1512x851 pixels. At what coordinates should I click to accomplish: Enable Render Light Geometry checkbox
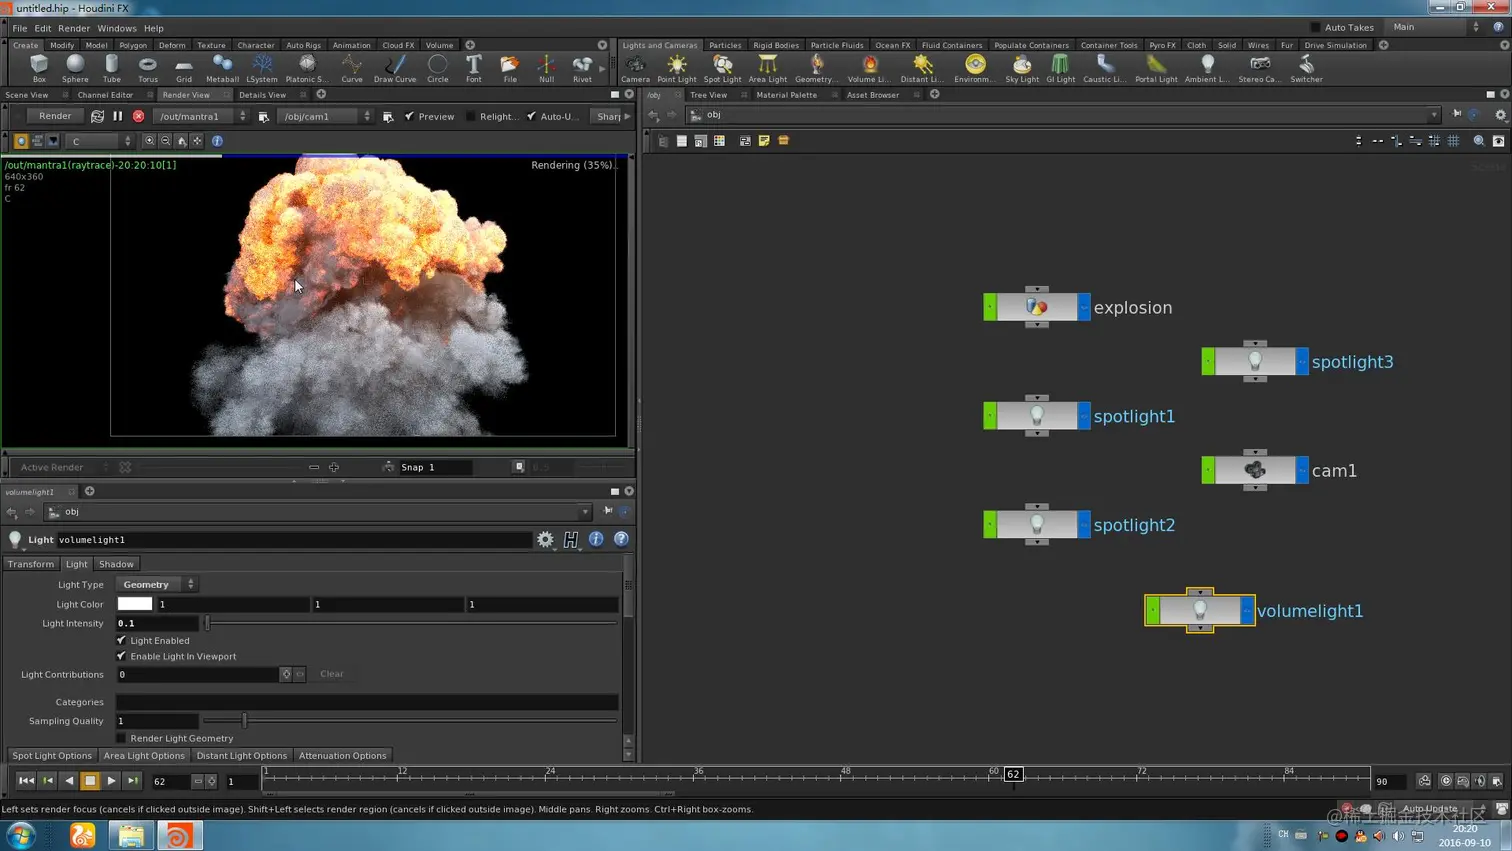[x=122, y=738]
